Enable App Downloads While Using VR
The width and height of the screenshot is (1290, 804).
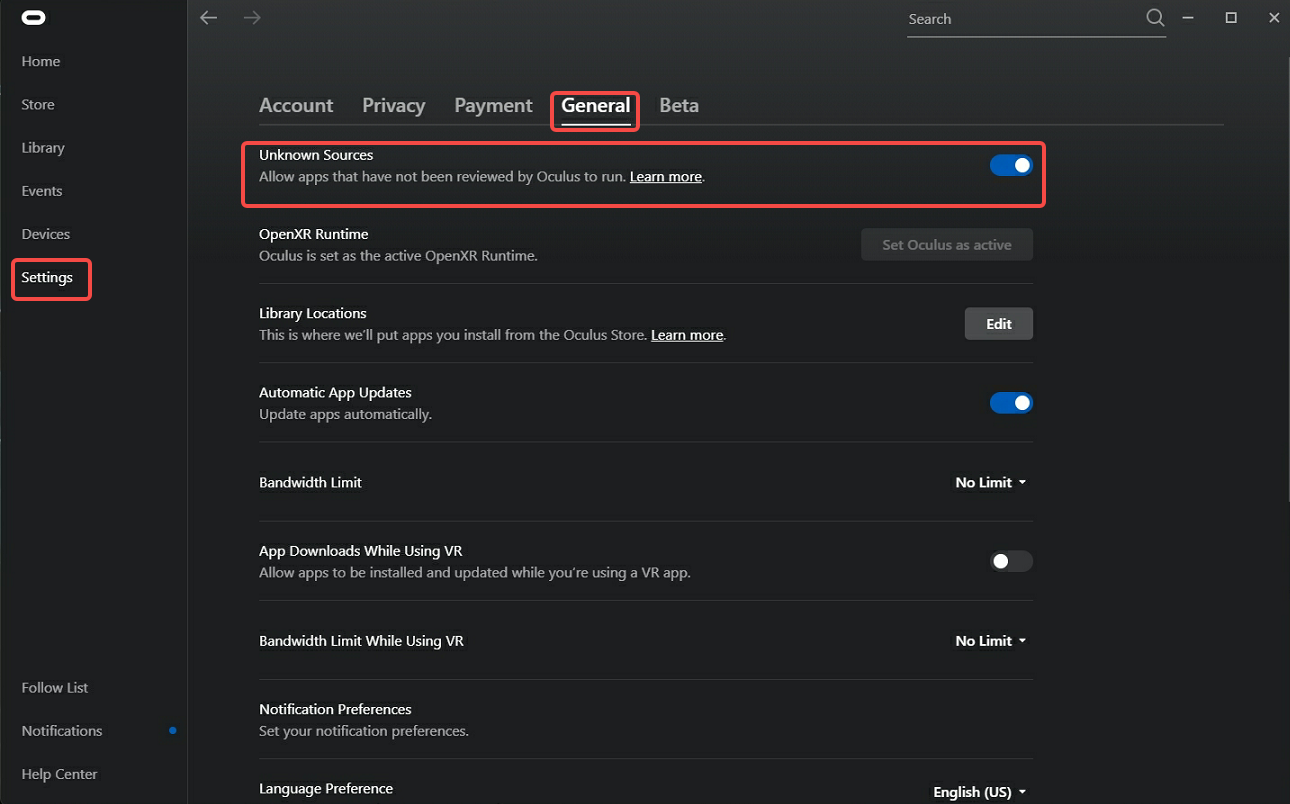point(1011,561)
